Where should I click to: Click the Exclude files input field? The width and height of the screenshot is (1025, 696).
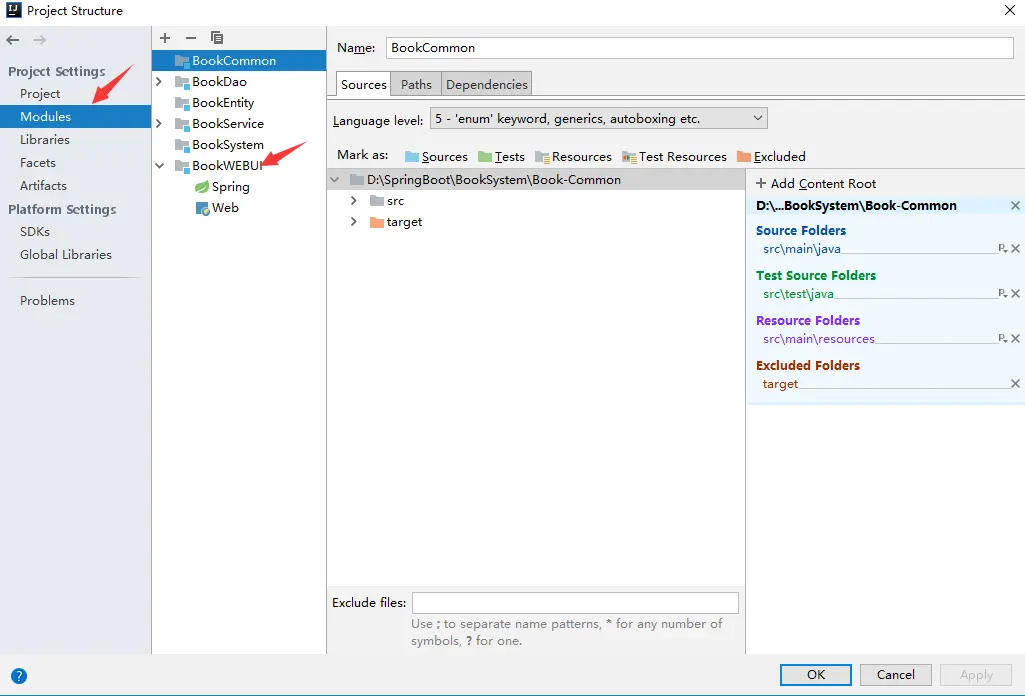[x=575, y=603]
